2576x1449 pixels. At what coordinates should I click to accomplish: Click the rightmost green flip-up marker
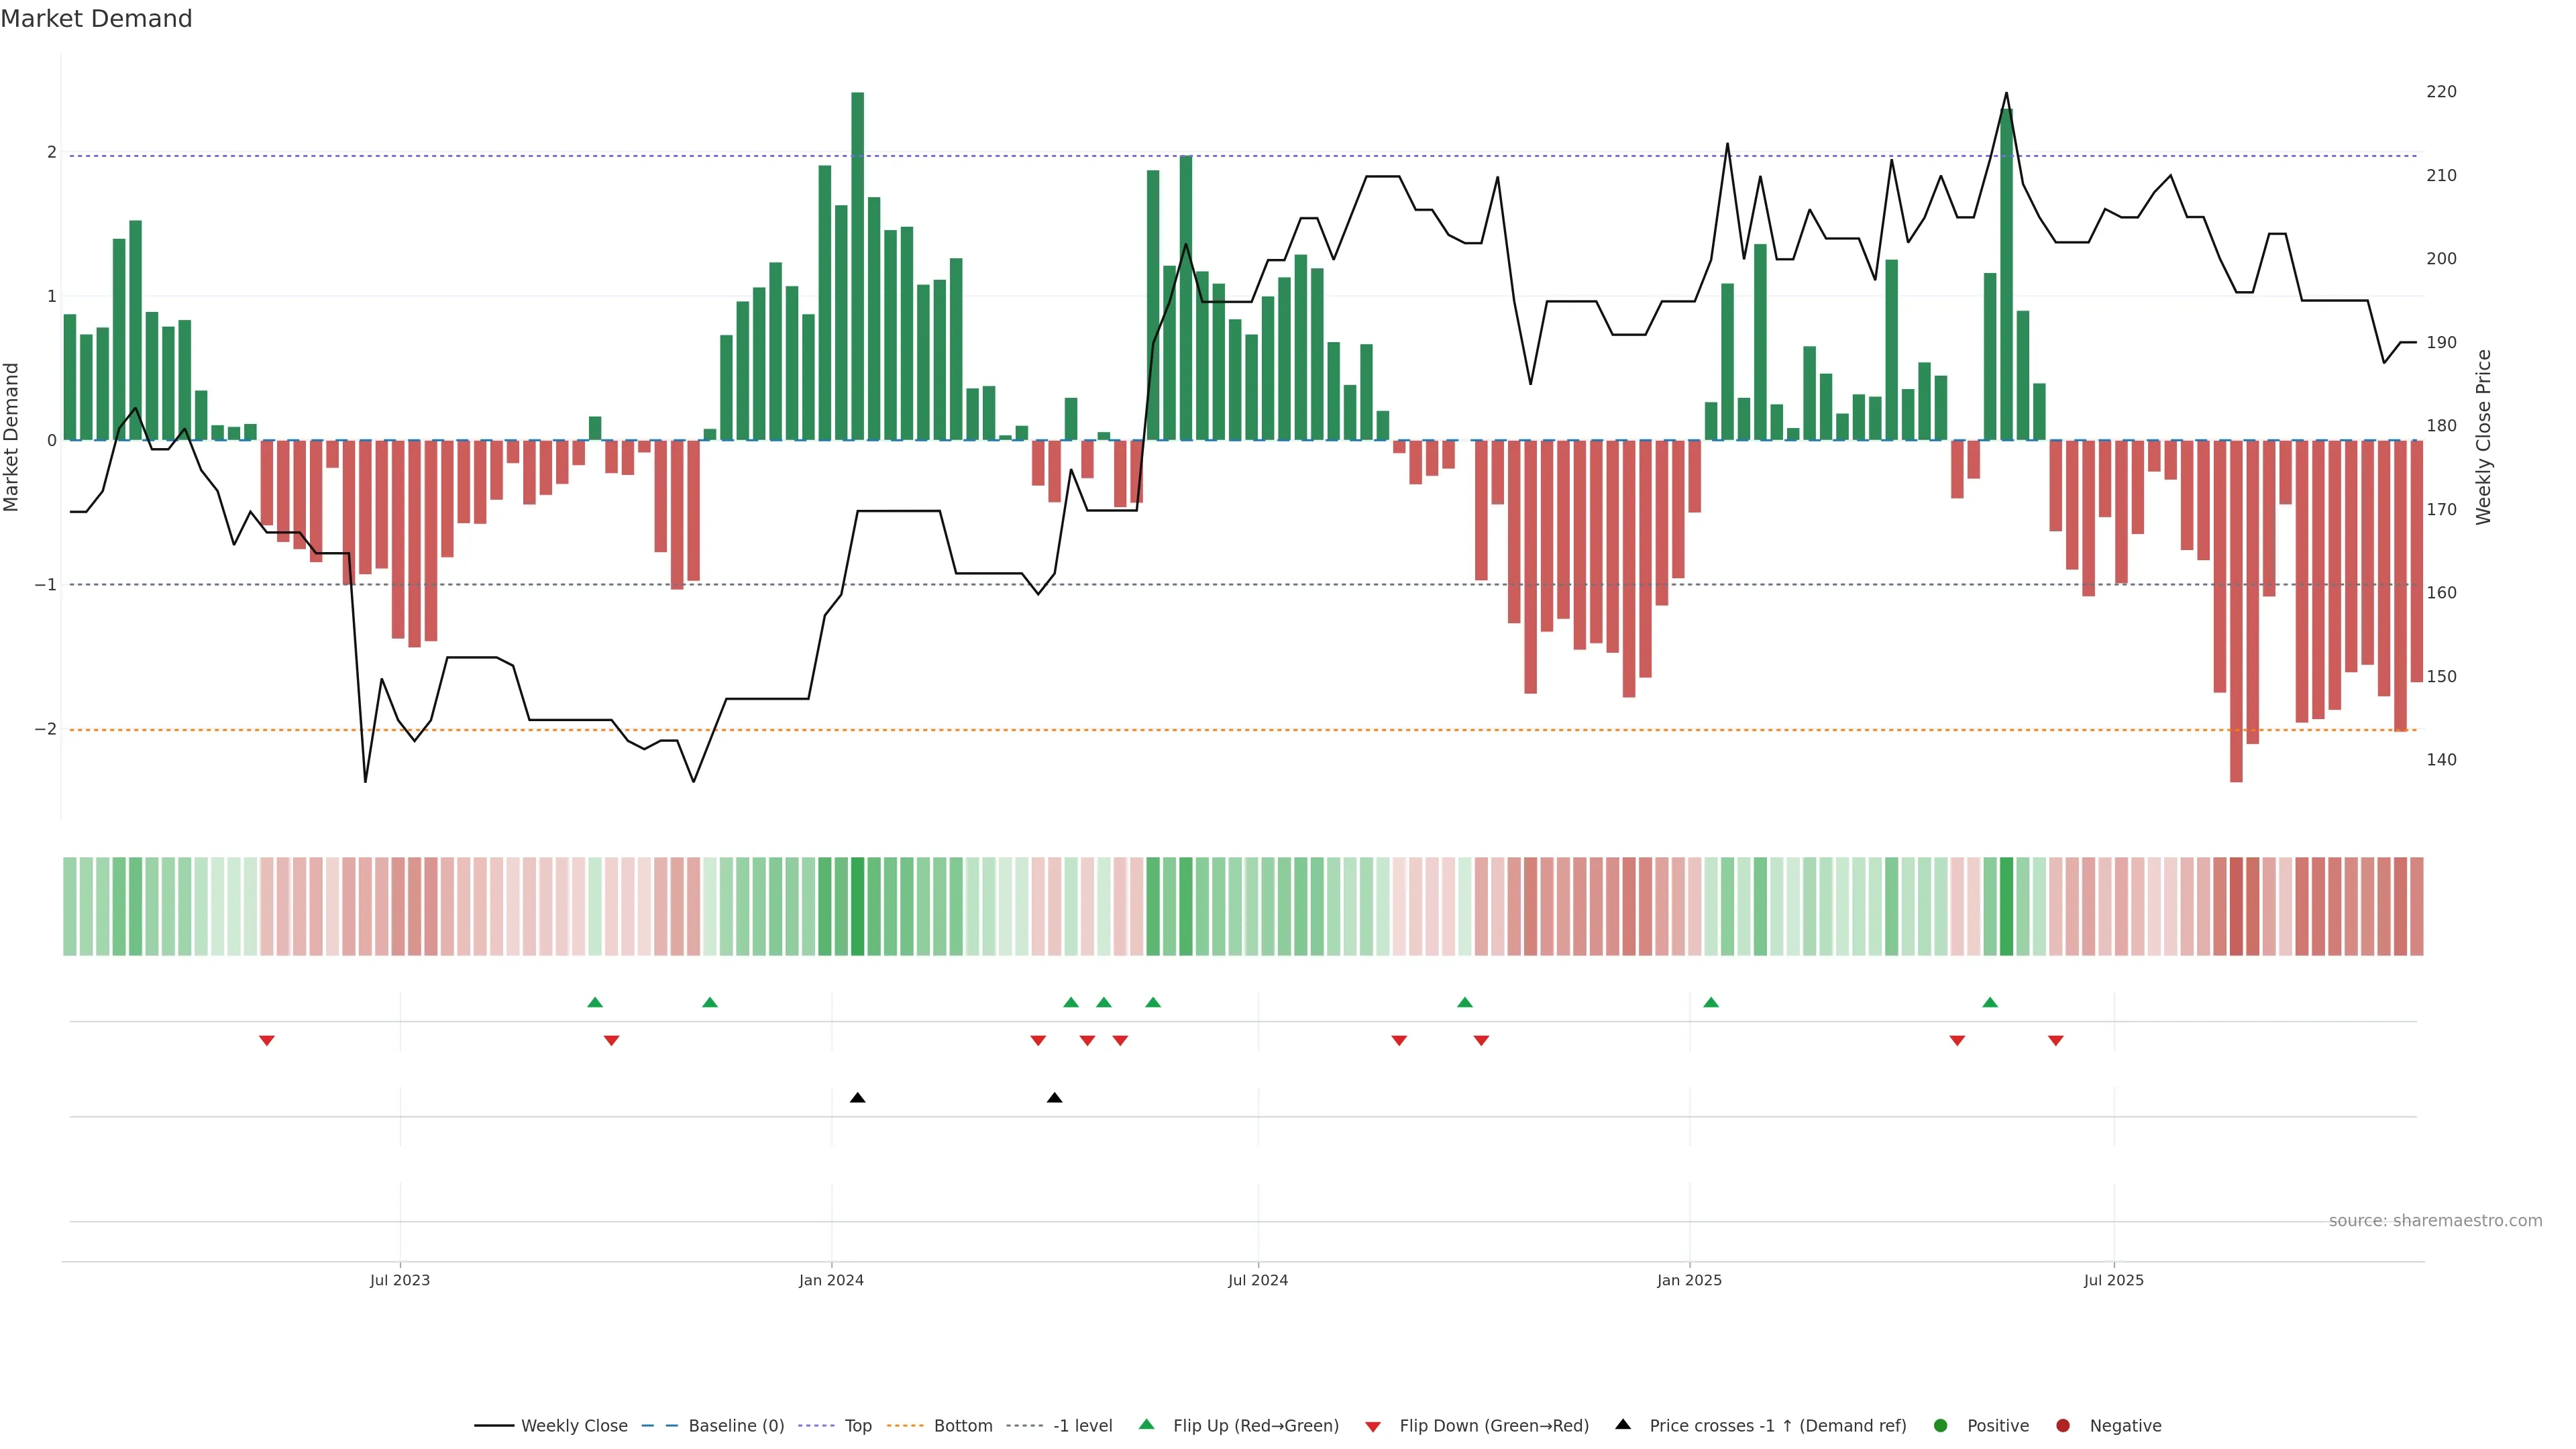coord(1990,1002)
